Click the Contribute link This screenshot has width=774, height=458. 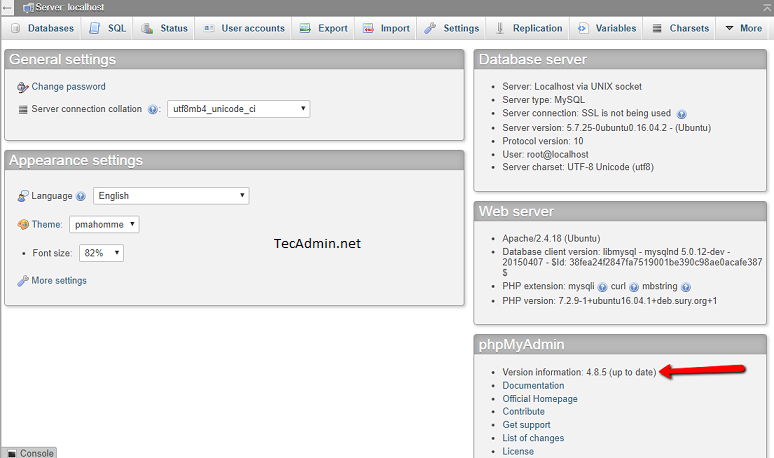pyautogui.click(x=523, y=412)
